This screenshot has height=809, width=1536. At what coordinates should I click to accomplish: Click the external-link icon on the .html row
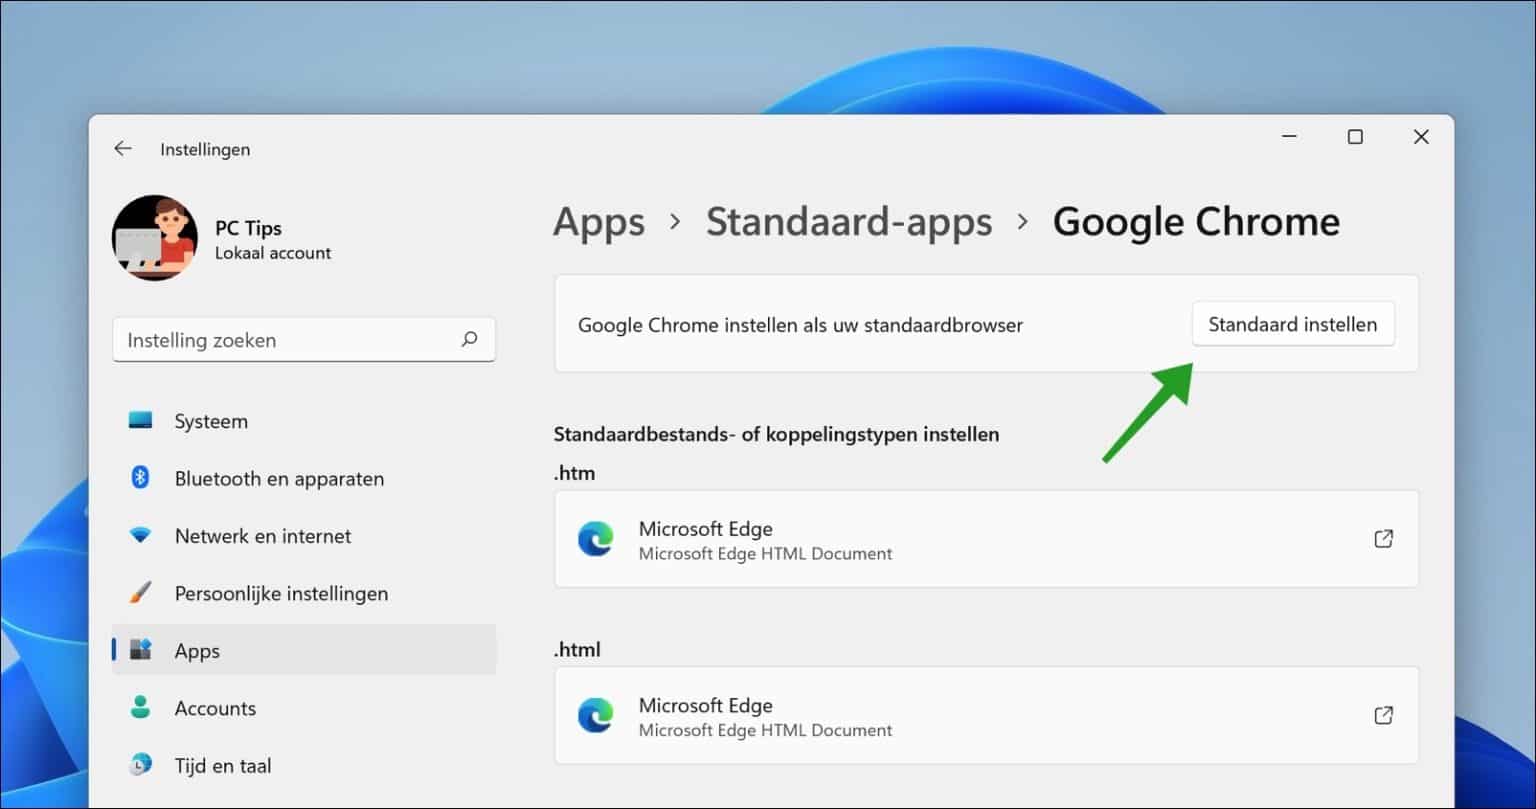(1383, 715)
